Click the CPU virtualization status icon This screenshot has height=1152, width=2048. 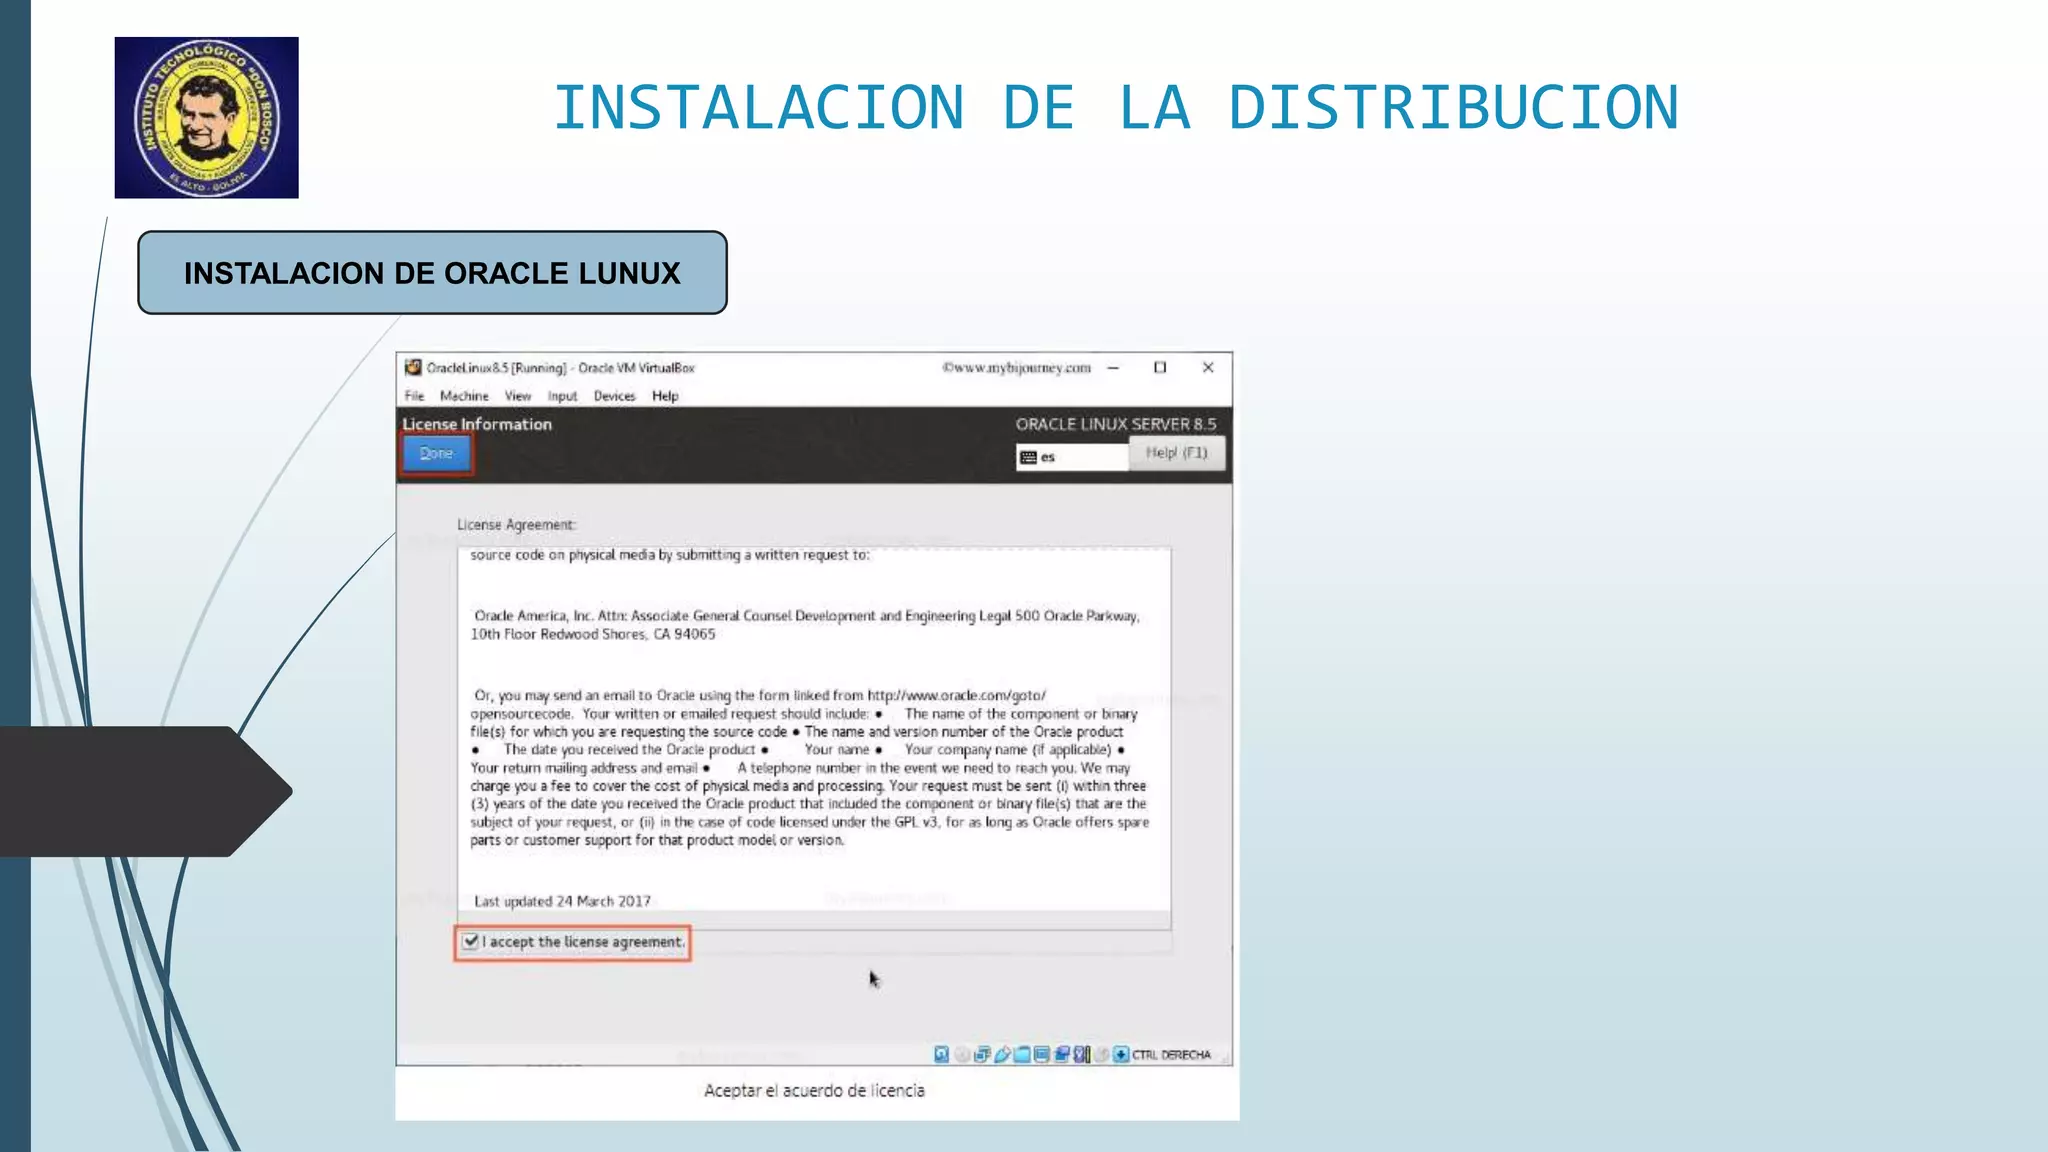[x=1082, y=1054]
